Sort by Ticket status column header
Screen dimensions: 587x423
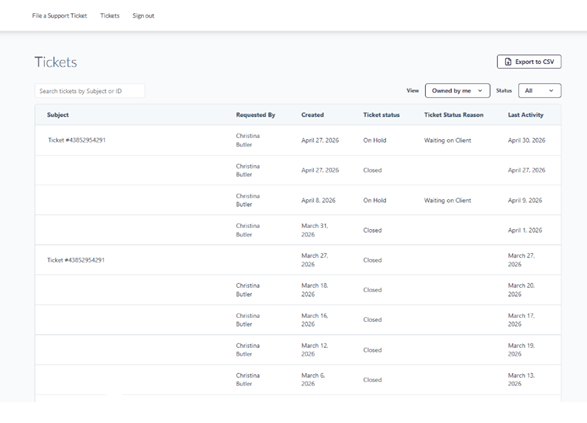pos(381,115)
